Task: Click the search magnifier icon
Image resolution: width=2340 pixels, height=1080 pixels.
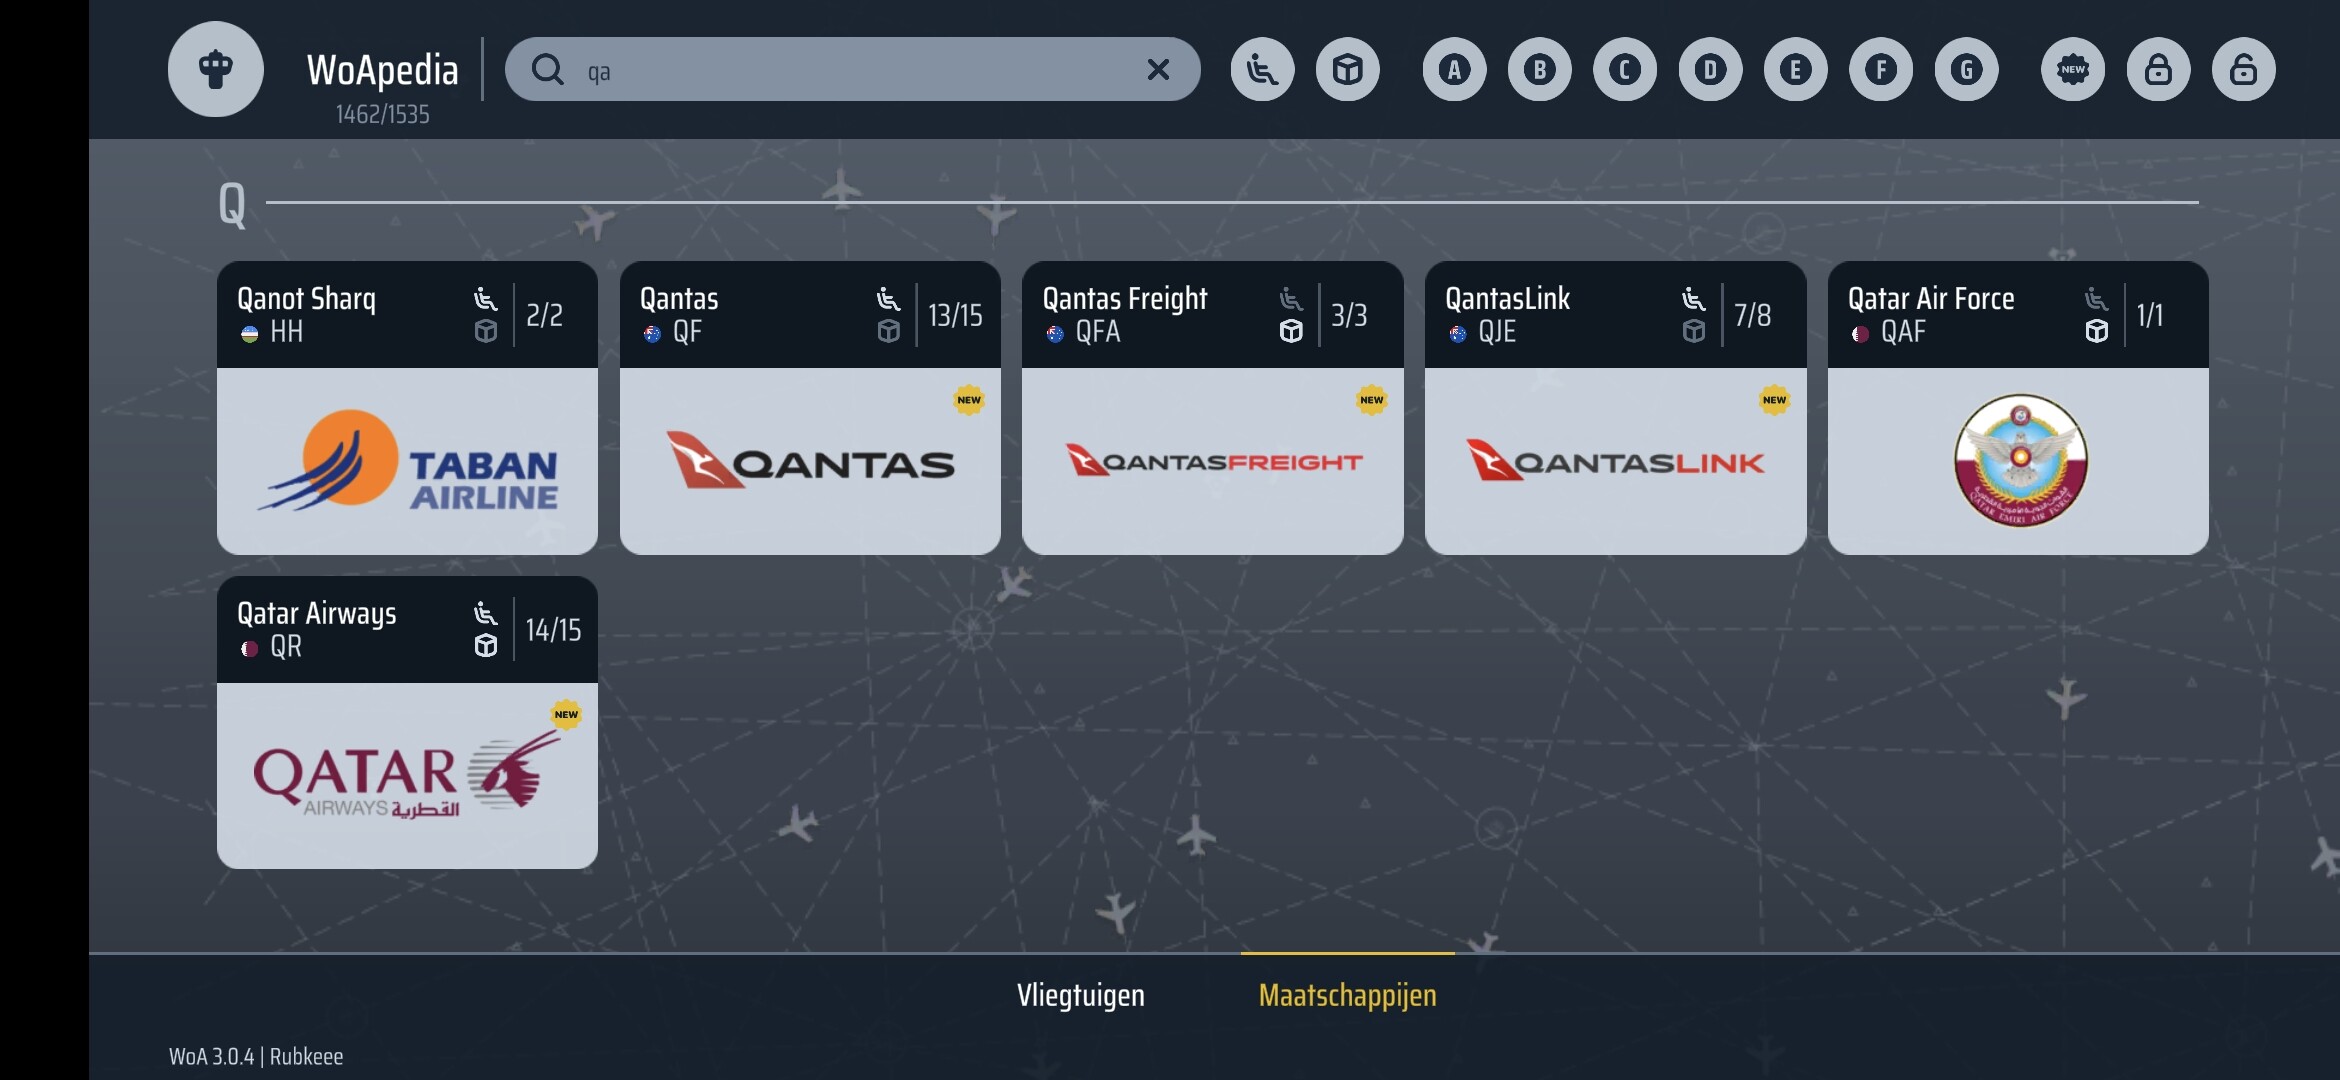Action: coord(547,70)
